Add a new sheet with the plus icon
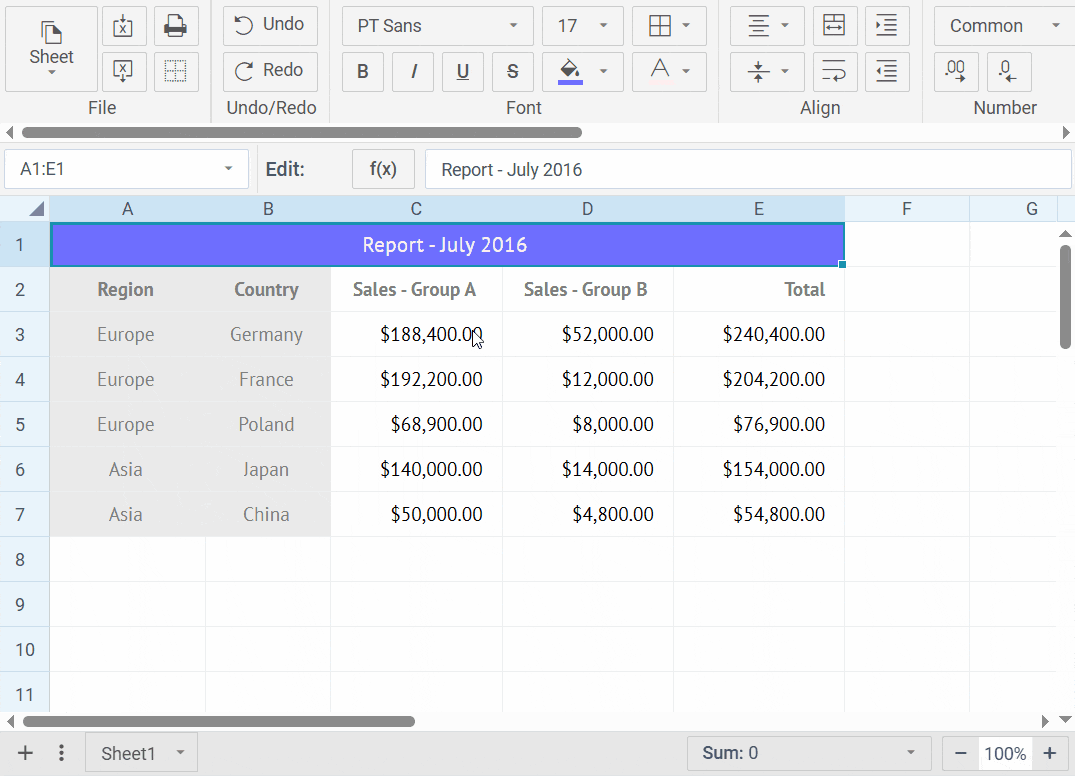The image size is (1075, 776). pos(25,752)
